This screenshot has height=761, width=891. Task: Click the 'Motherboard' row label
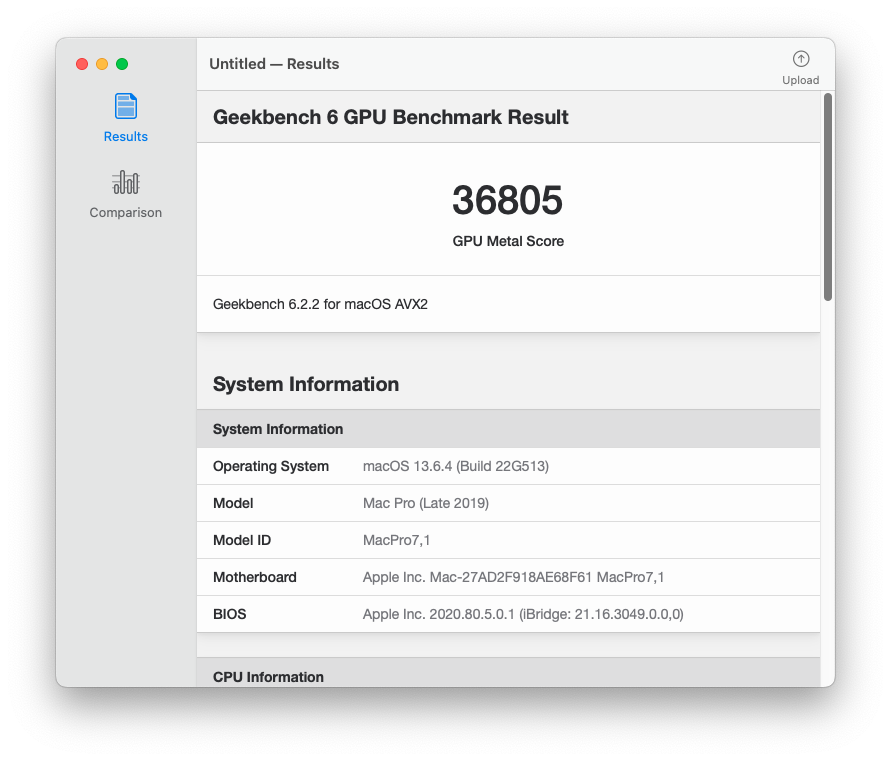coord(255,577)
